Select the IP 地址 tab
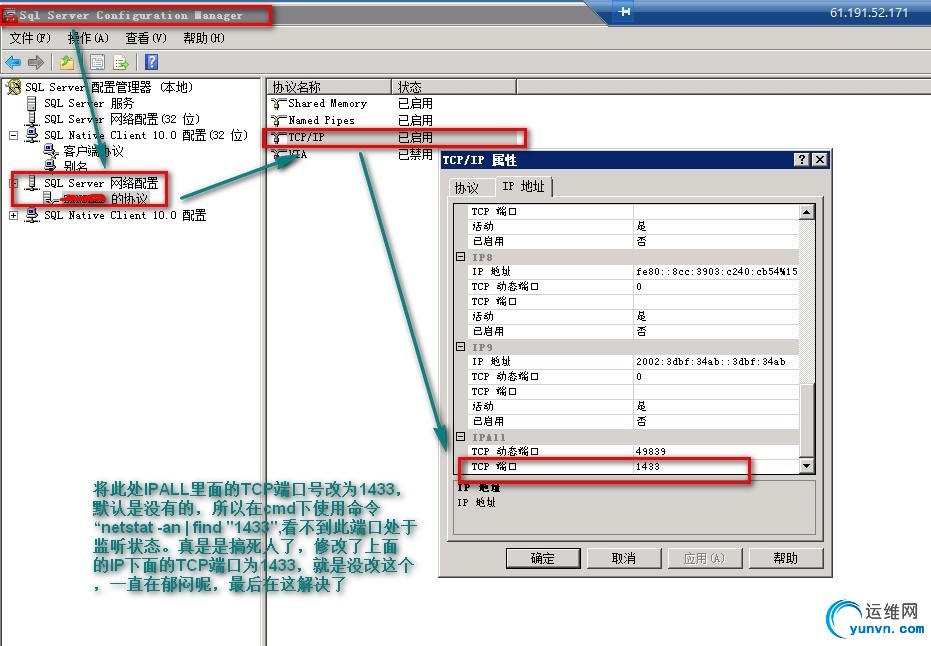The height and width of the screenshot is (646, 931). pyautogui.click(x=523, y=186)
